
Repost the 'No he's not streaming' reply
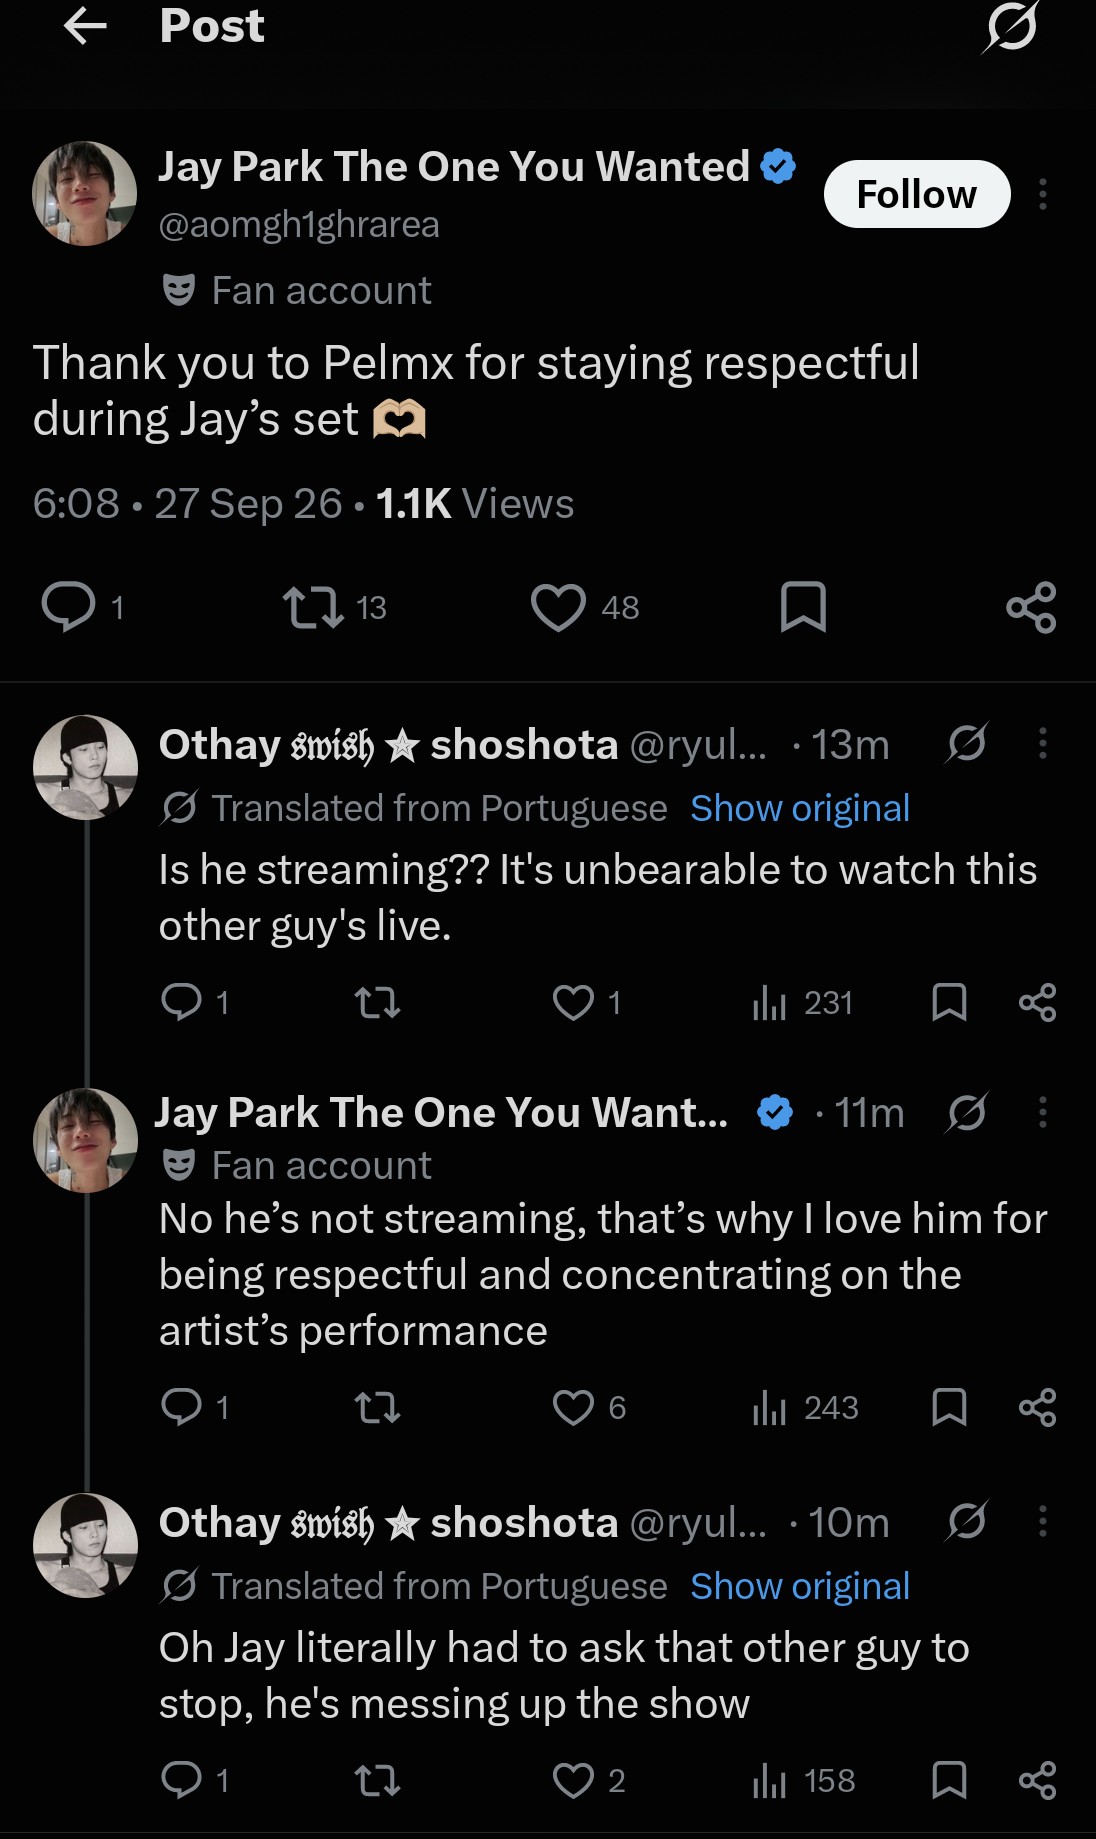tap(378, 1408)
